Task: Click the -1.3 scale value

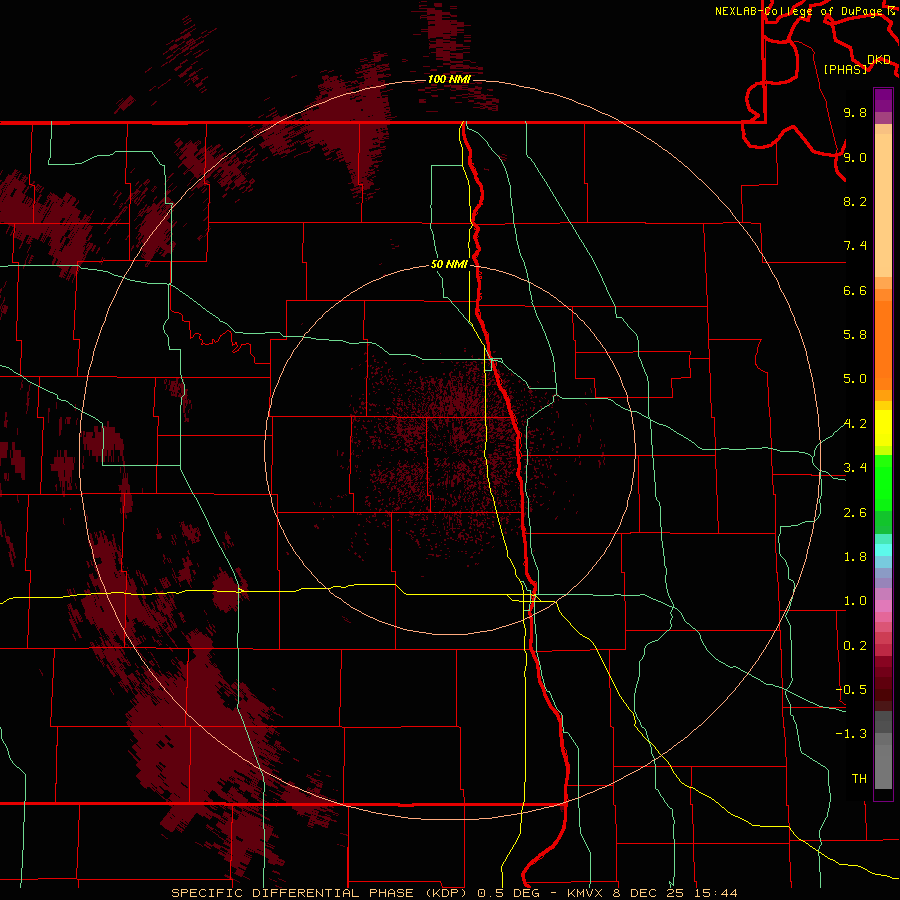Action: [x=851, y=734]
